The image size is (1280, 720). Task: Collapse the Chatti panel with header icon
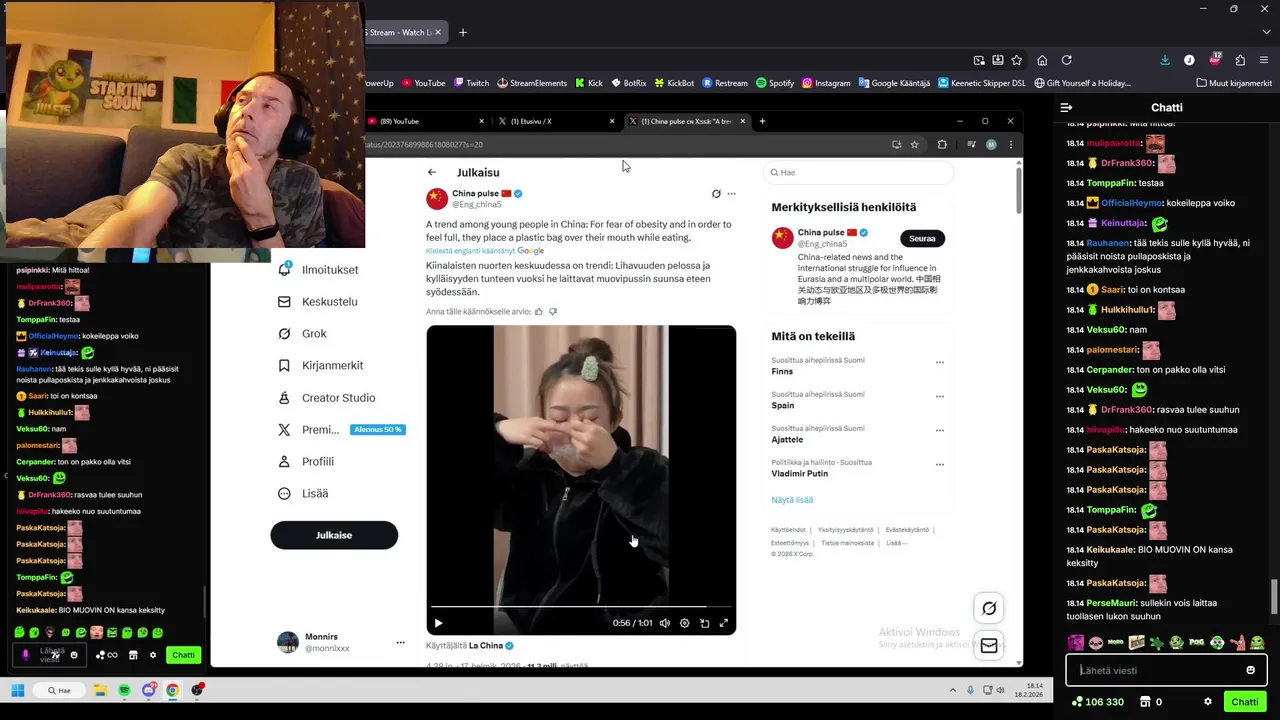pyautogui.click(x=1066, y=107)
